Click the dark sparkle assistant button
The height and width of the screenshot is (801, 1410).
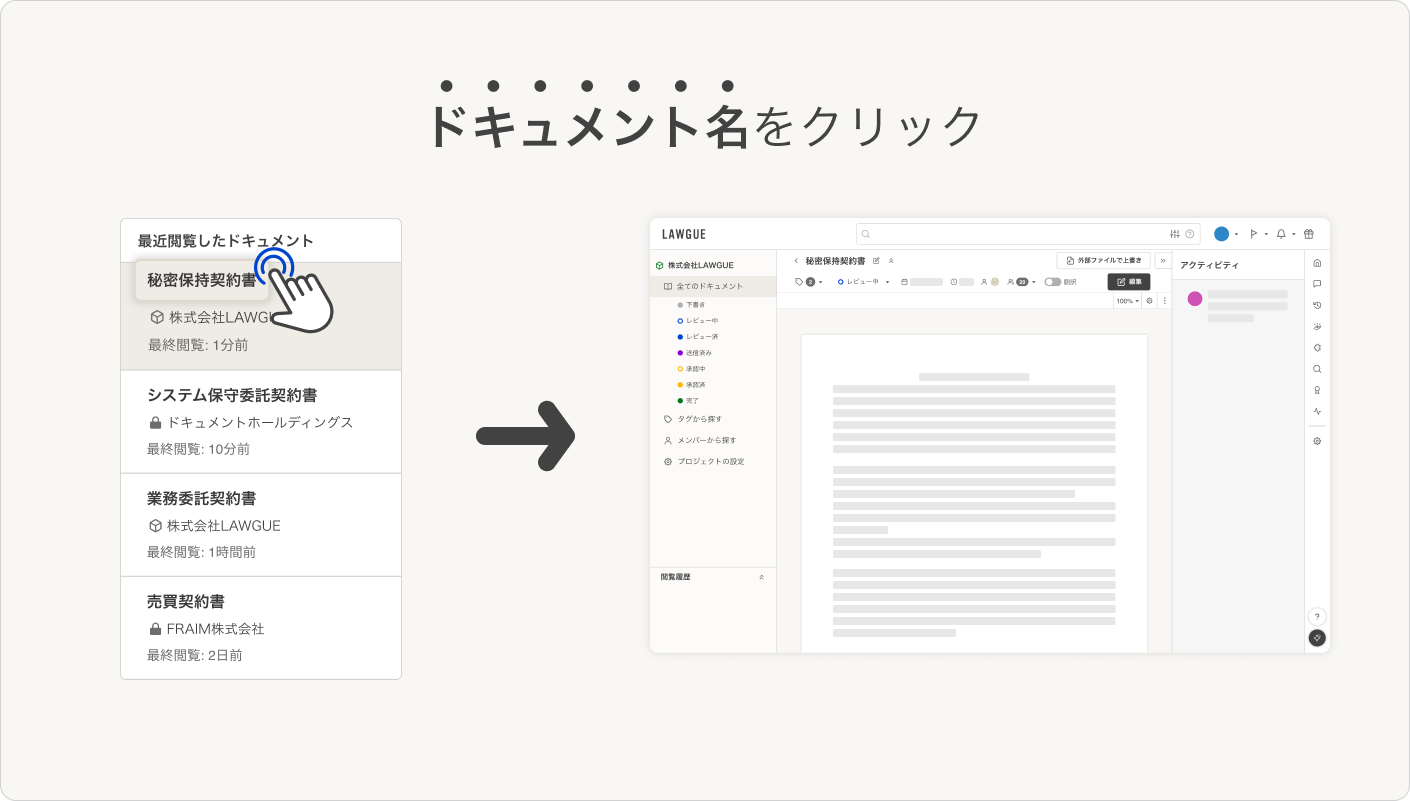point(1317,638)
